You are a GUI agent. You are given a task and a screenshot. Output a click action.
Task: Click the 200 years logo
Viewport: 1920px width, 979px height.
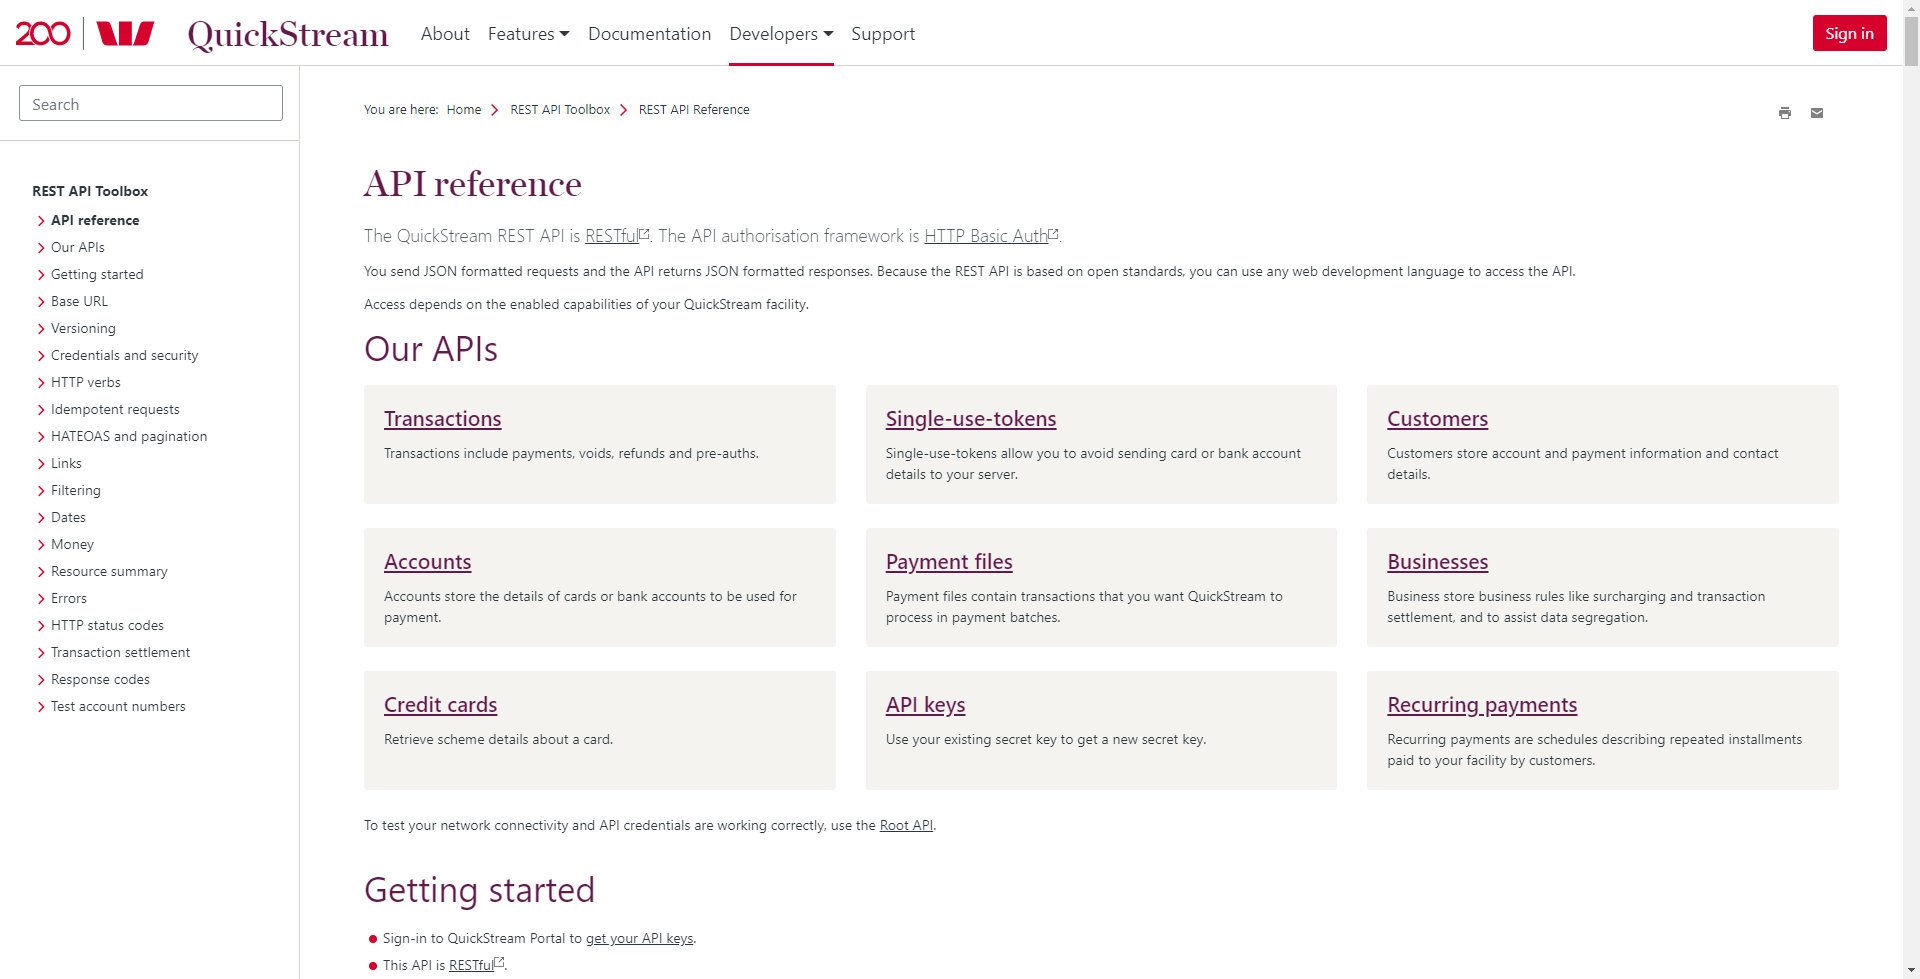43,33
